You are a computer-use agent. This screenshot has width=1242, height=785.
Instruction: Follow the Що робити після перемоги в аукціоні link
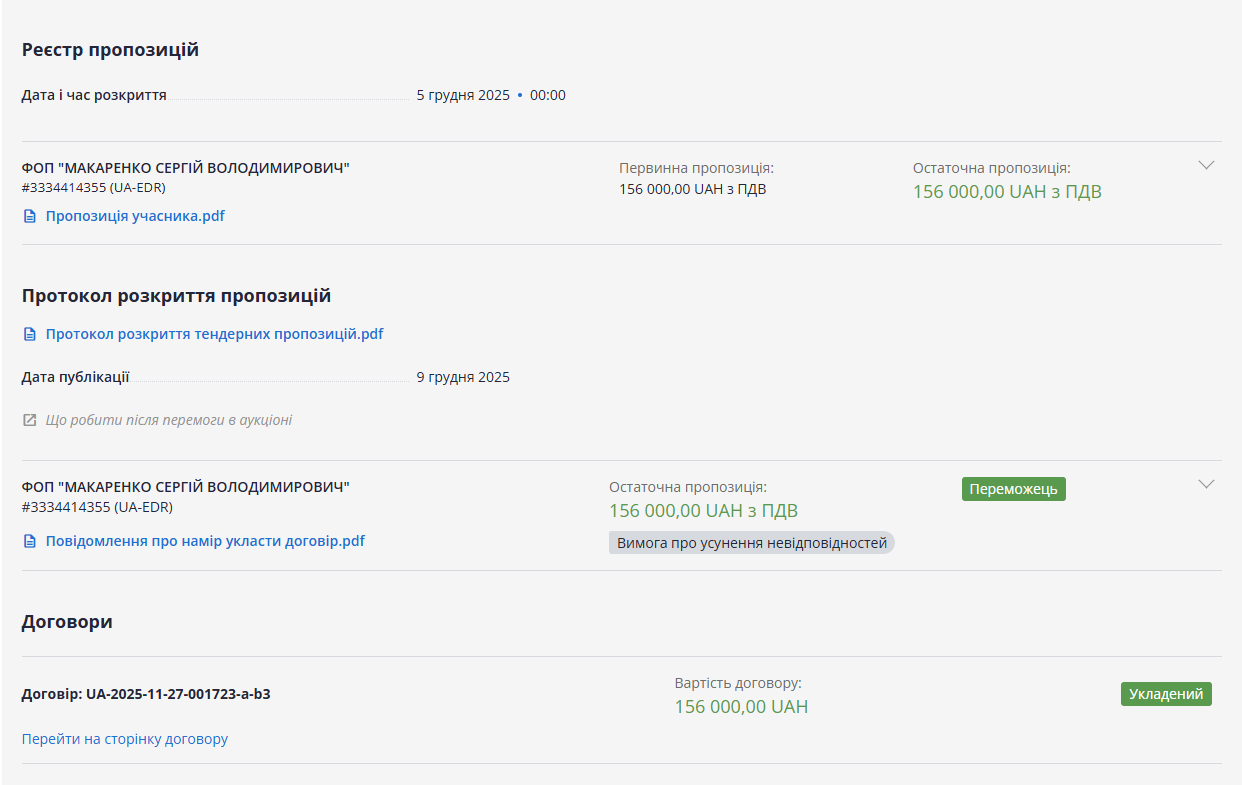pyautogui.click(x=168, y=420)
